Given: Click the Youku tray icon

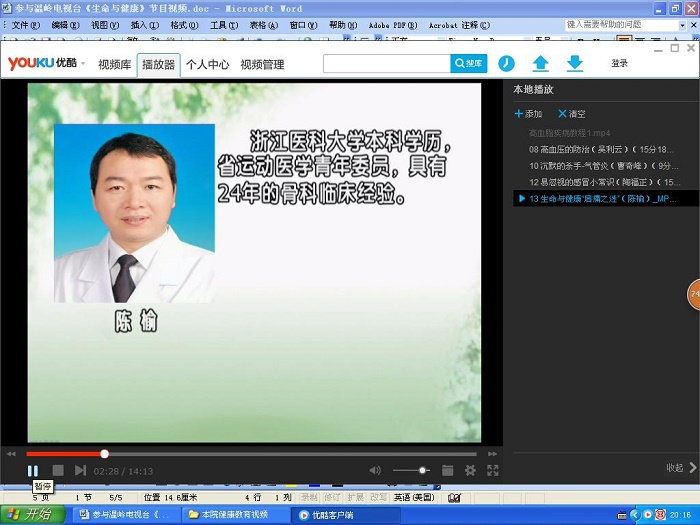Looking at the screenshot, I should pos(647,515).
